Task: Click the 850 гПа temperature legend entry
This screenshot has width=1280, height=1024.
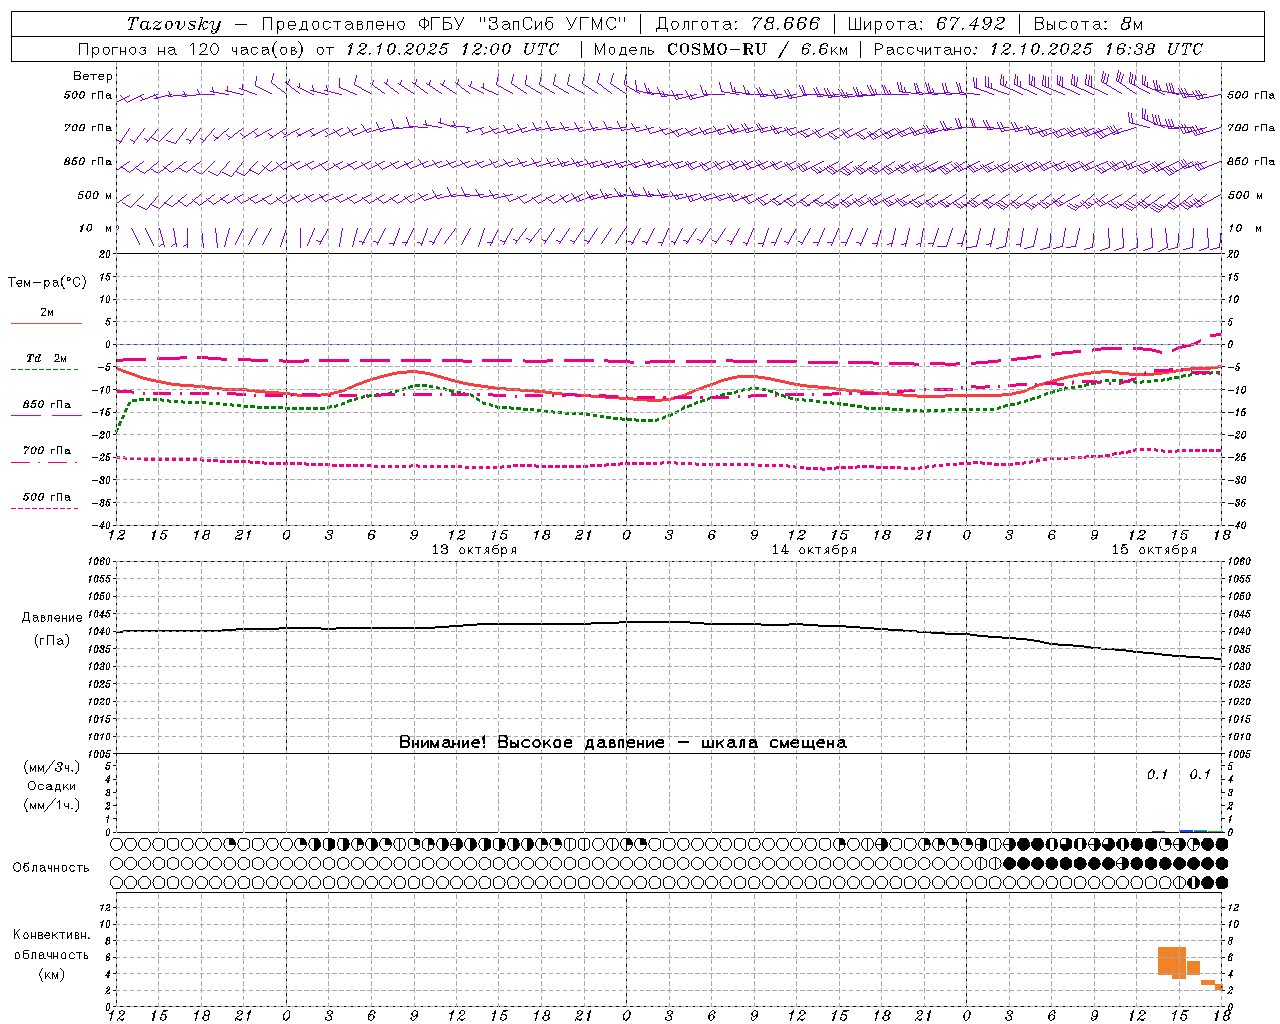Action: (47, 405)
